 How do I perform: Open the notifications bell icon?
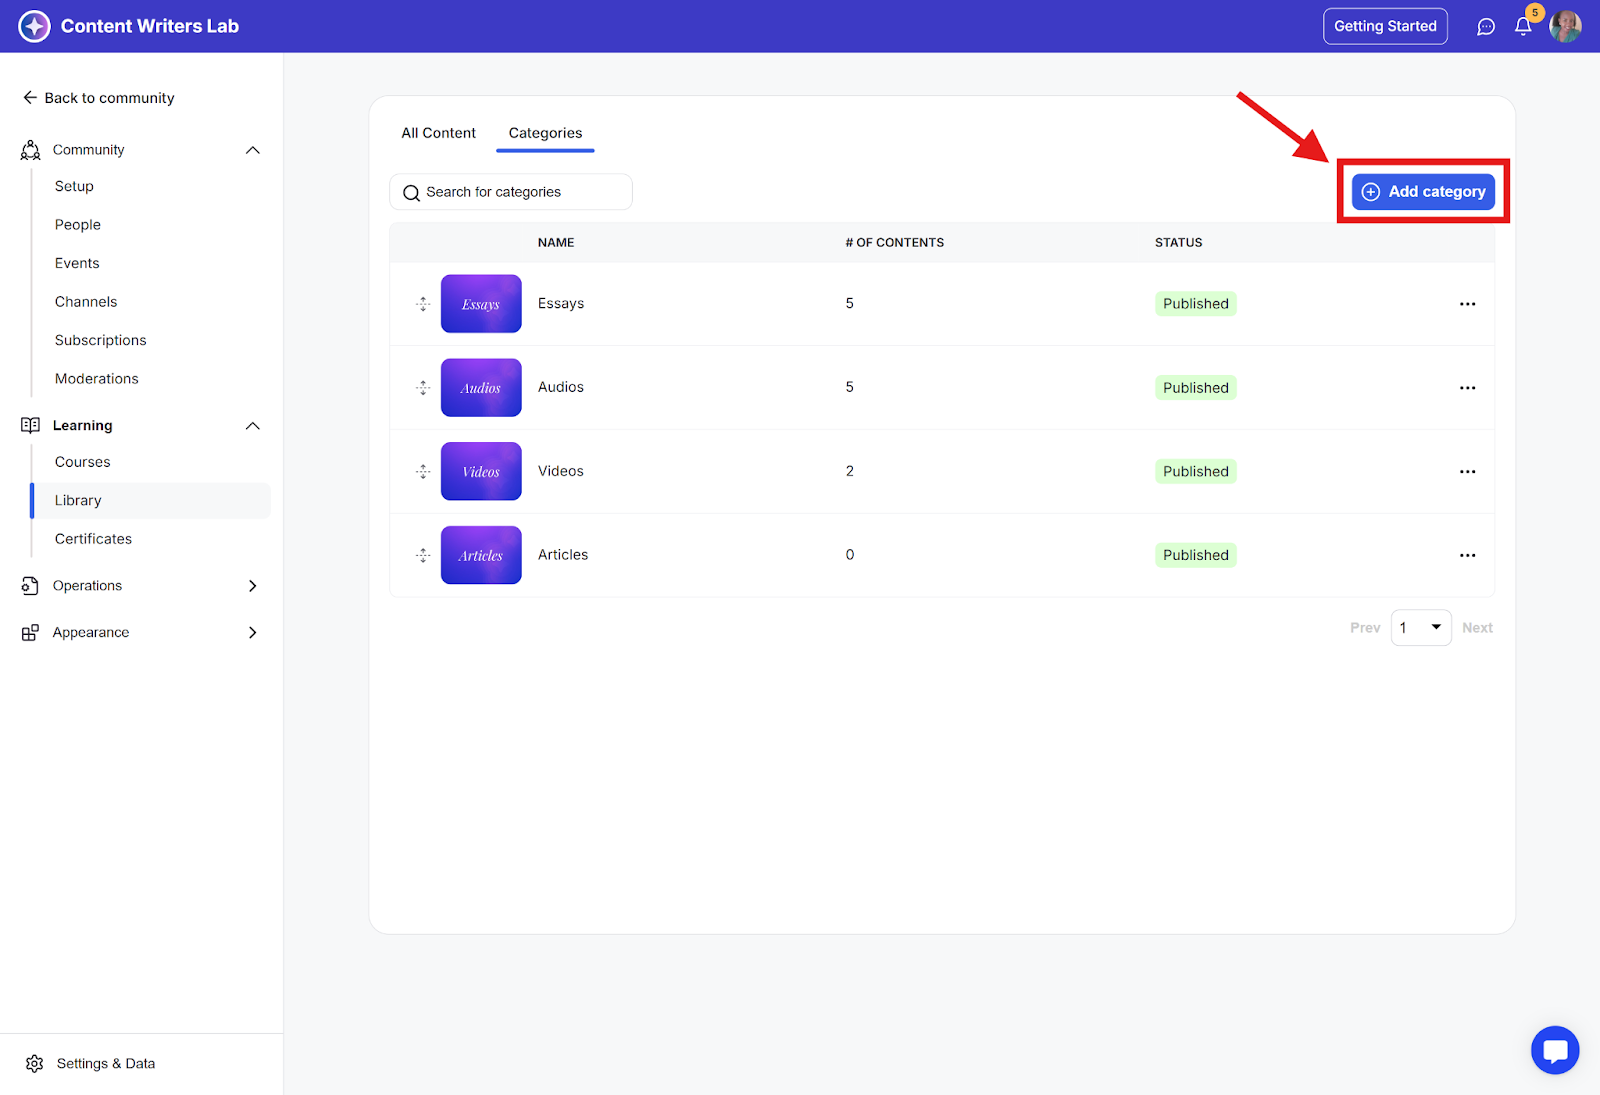coord(1523,27)
